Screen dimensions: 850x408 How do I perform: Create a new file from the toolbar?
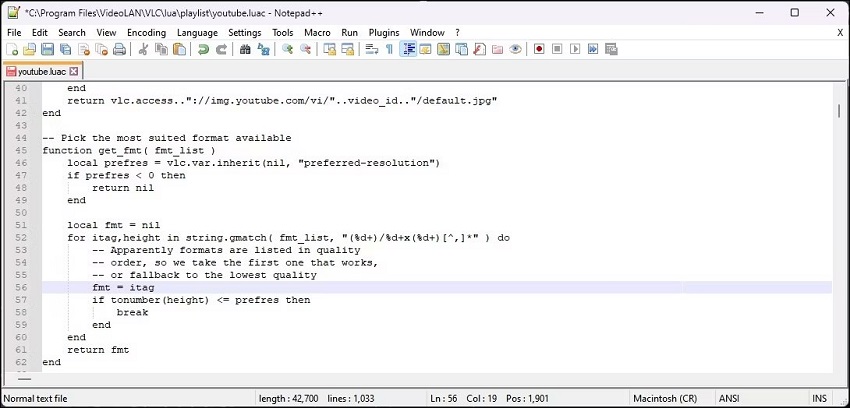click(x=12, y=49)
